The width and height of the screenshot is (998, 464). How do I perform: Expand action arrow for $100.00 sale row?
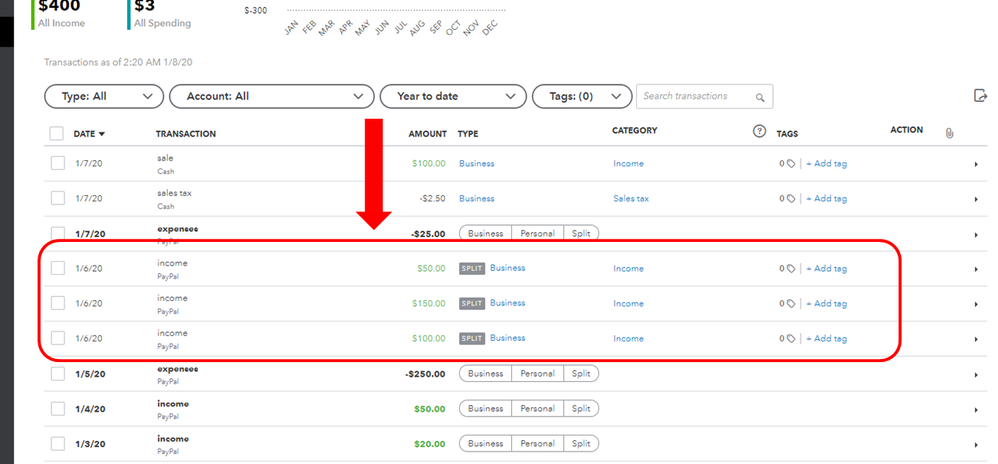click(976, 164)
